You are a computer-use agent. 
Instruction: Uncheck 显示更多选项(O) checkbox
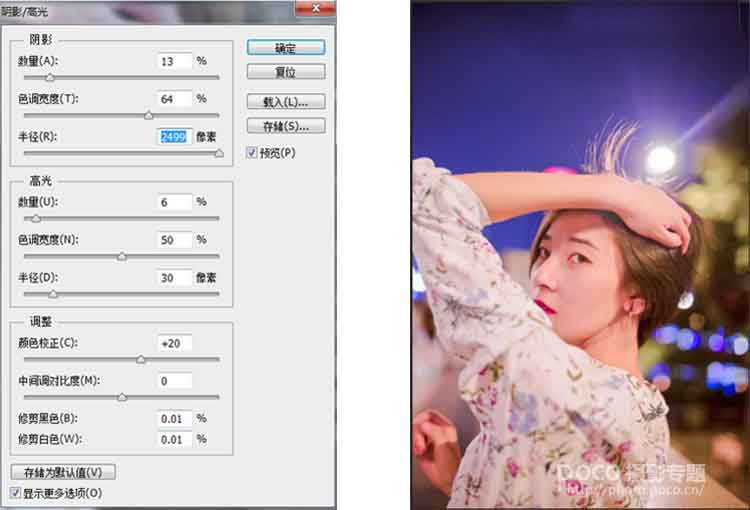pos(16,493)
